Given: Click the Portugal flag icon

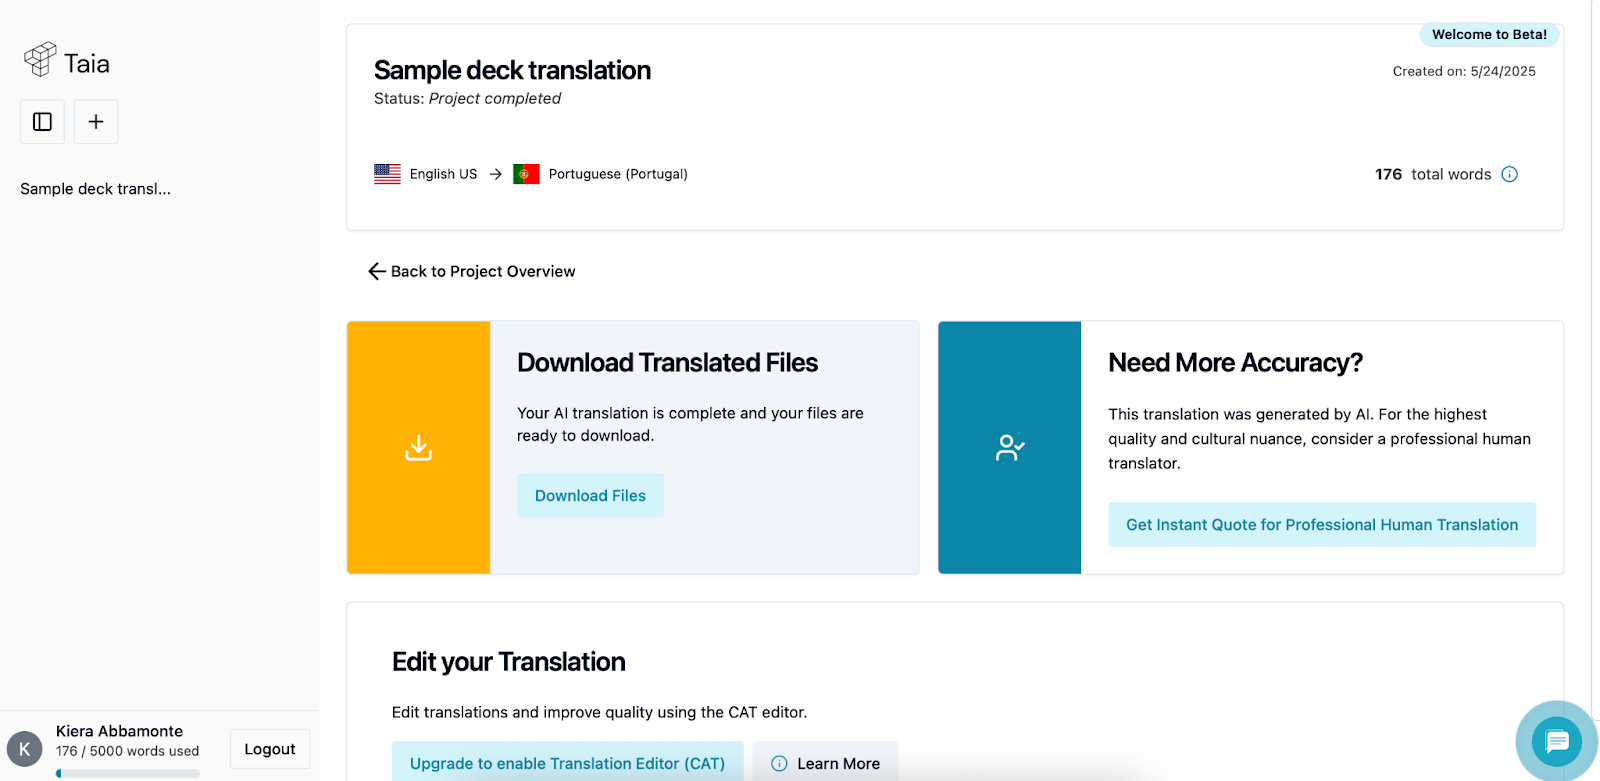Looking at the screenshot, I should (x=526, y=174).
